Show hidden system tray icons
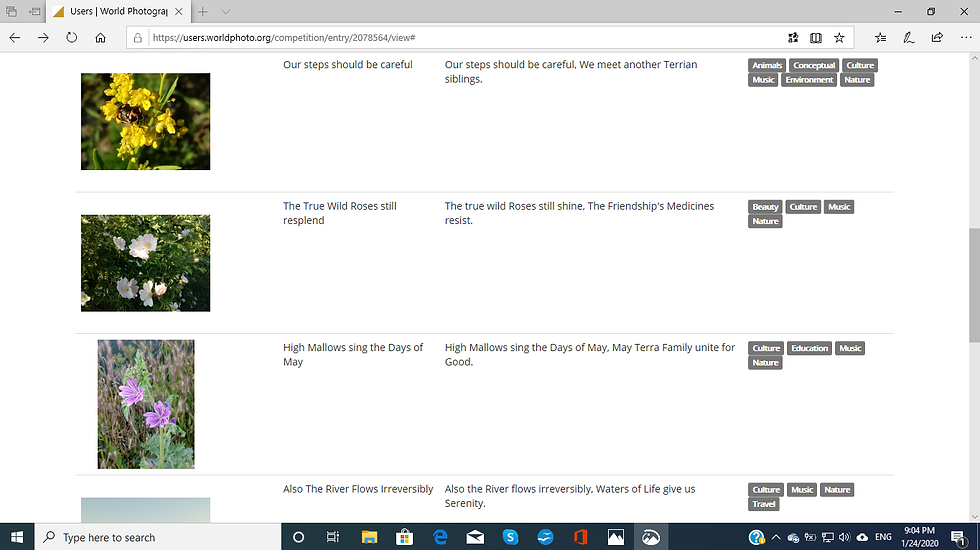 (x=776, y=537)
